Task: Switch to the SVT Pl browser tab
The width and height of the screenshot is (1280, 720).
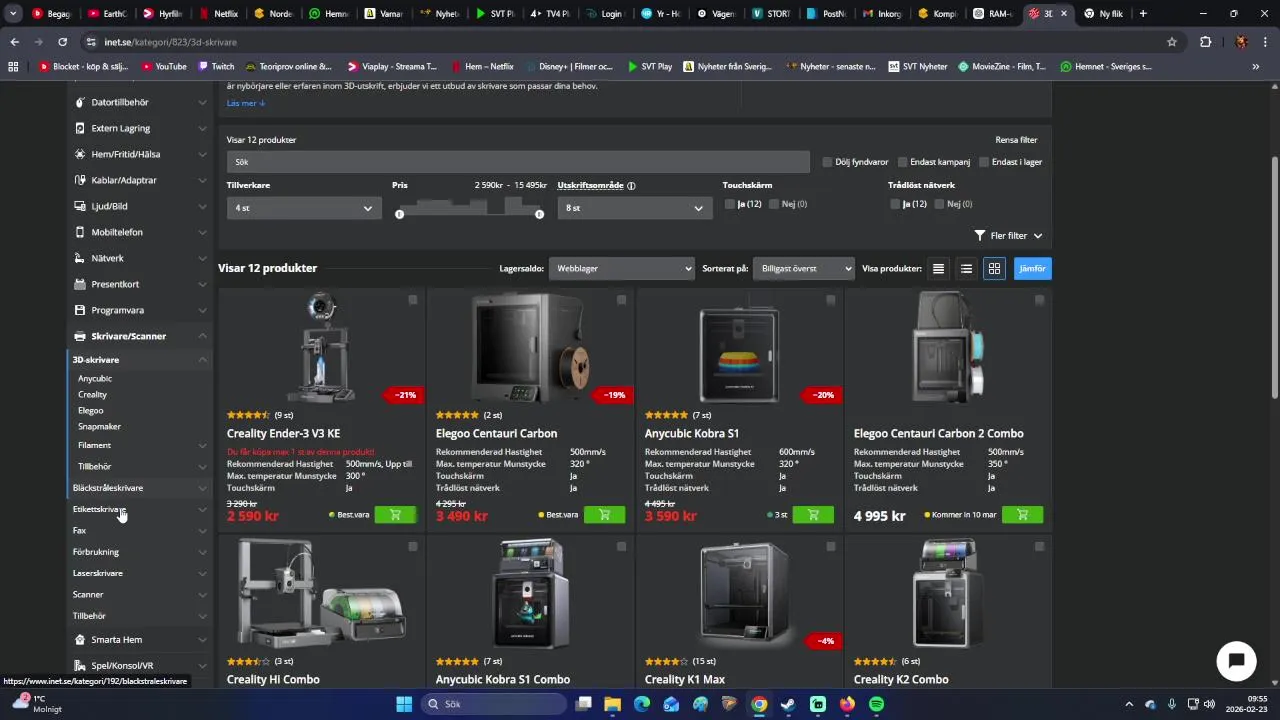Action: (494, 14)
